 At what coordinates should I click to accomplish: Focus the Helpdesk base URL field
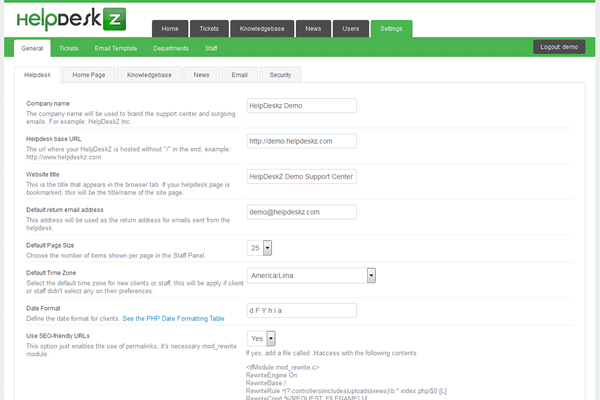pos(301,141)
